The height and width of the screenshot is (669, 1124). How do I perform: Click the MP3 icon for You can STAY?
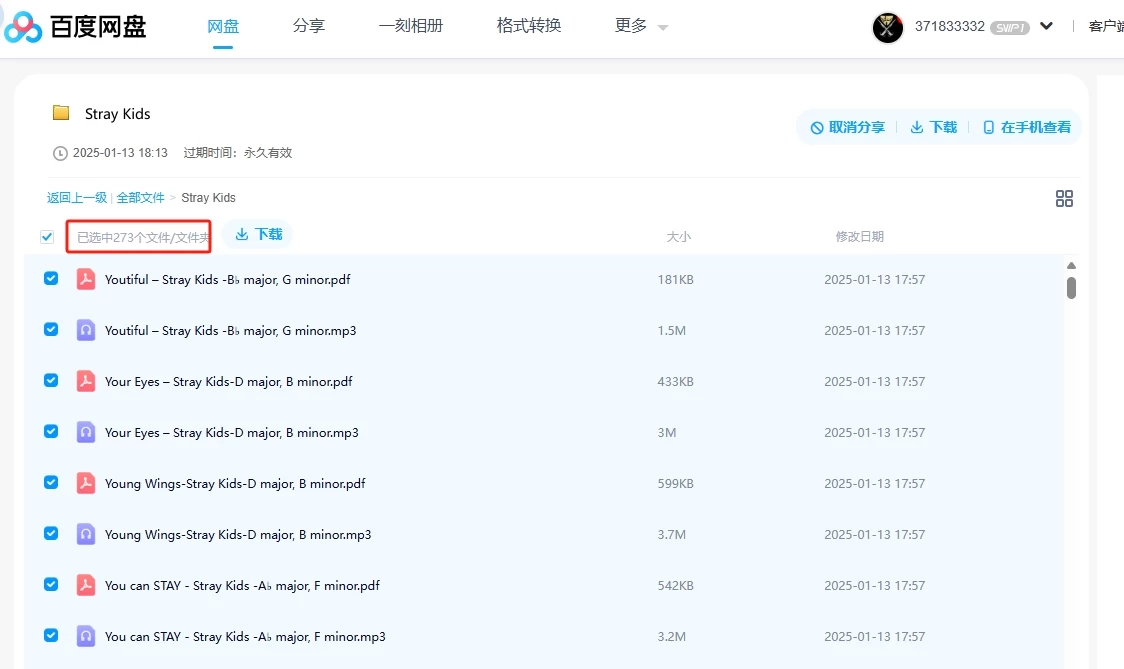(86, 636)
